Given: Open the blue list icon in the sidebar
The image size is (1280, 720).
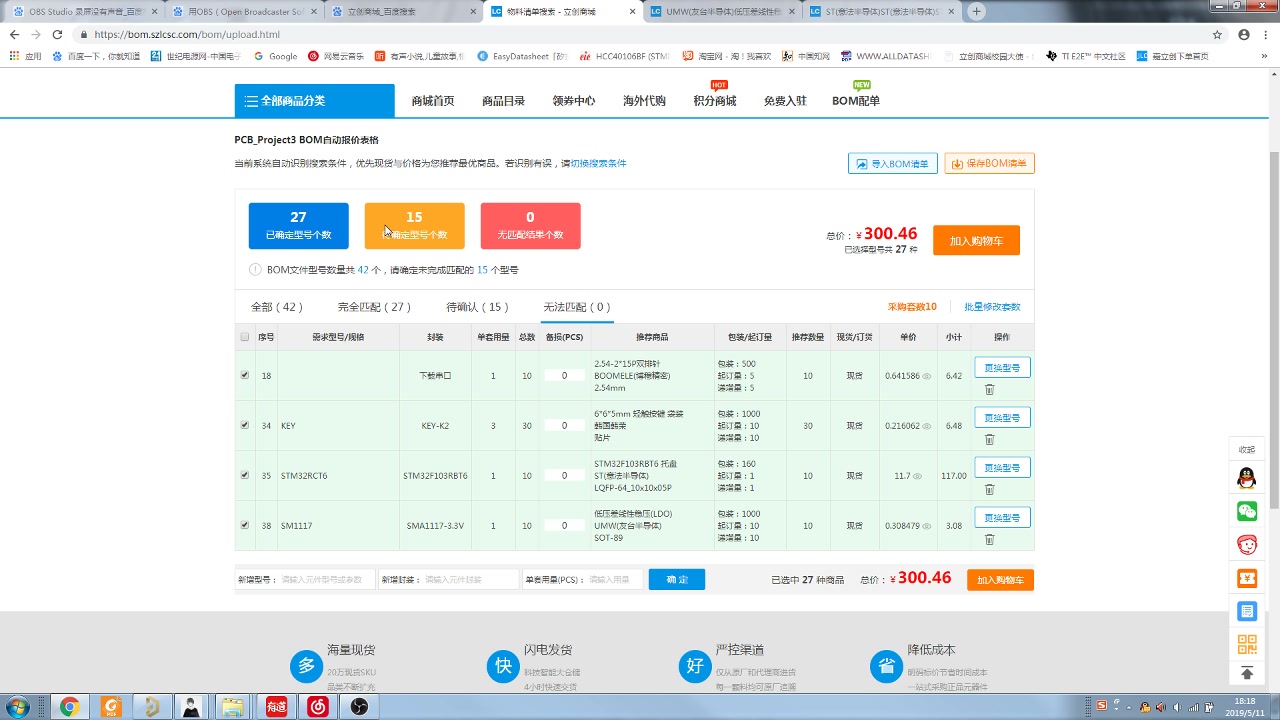Looking at the screenshot, I should coord(1247,611).
